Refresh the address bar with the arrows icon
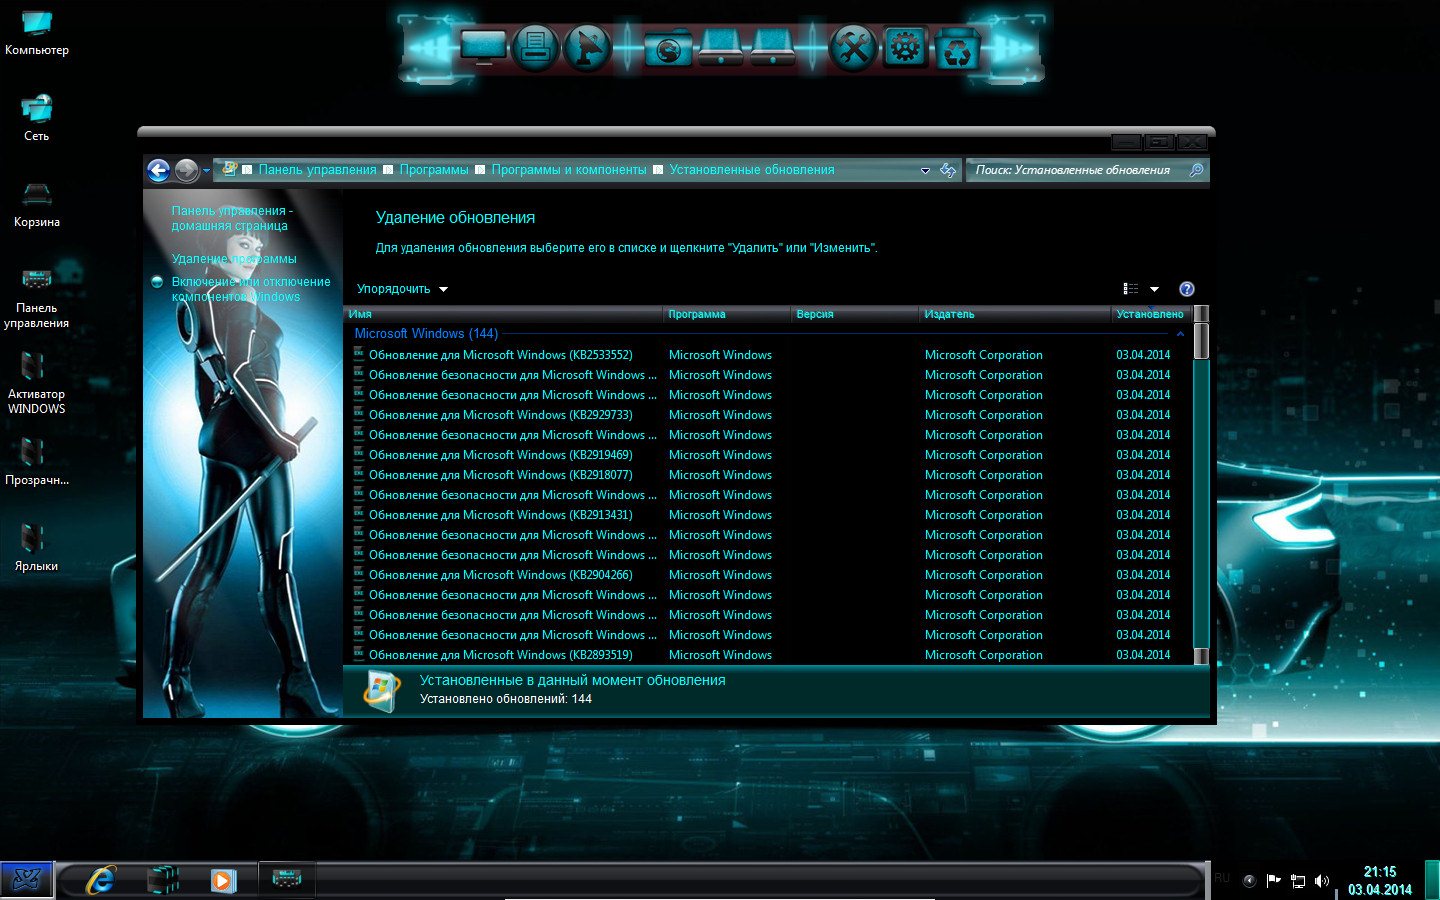This screenshot has height=900, width=1440. pos(948,170)
